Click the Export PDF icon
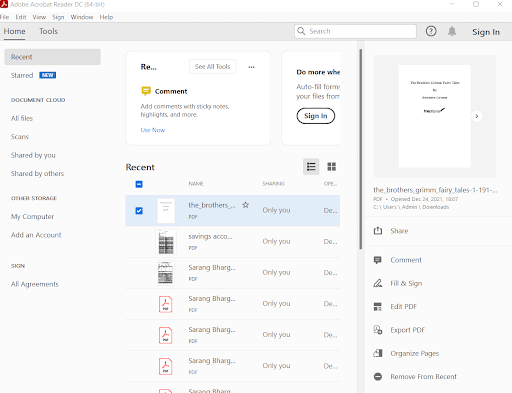Image resolution: width=512 pixels, height=393 pixels. click(x=378, y=330)
